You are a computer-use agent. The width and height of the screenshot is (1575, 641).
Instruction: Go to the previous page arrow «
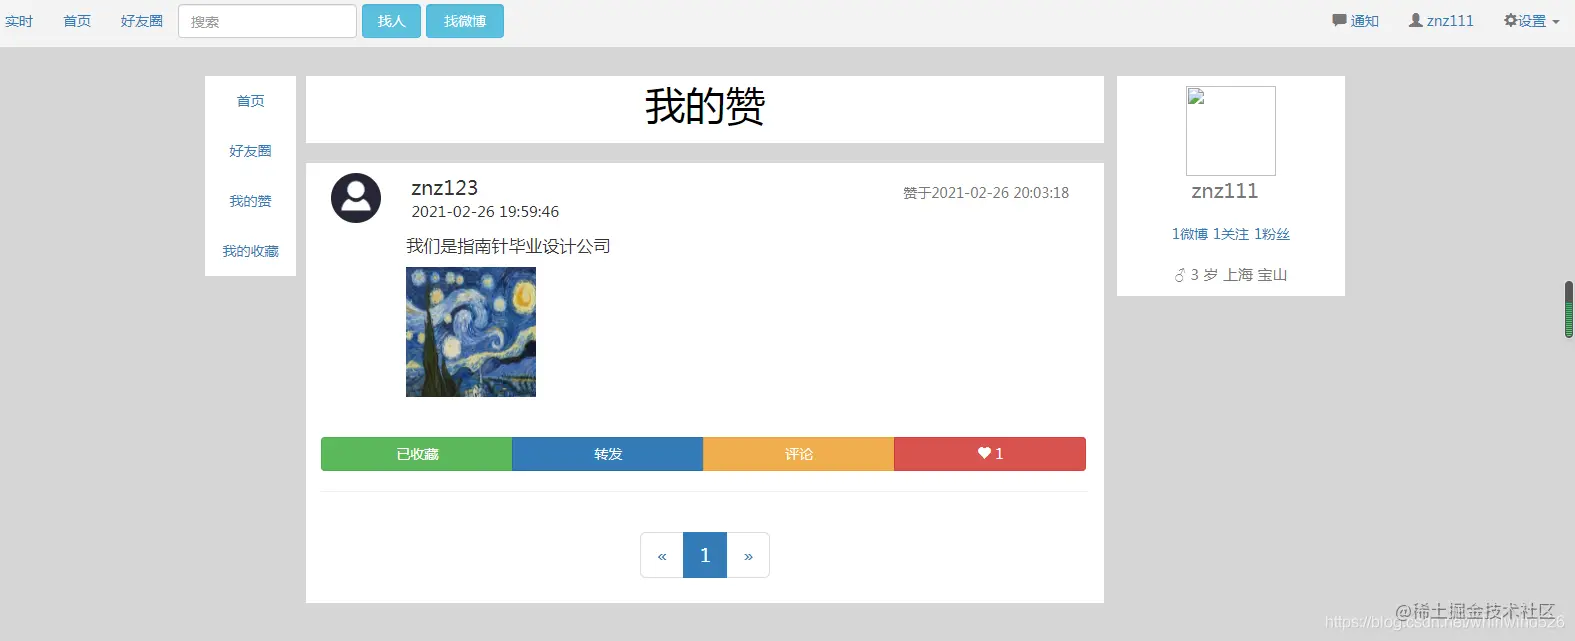tap(662, 555)
